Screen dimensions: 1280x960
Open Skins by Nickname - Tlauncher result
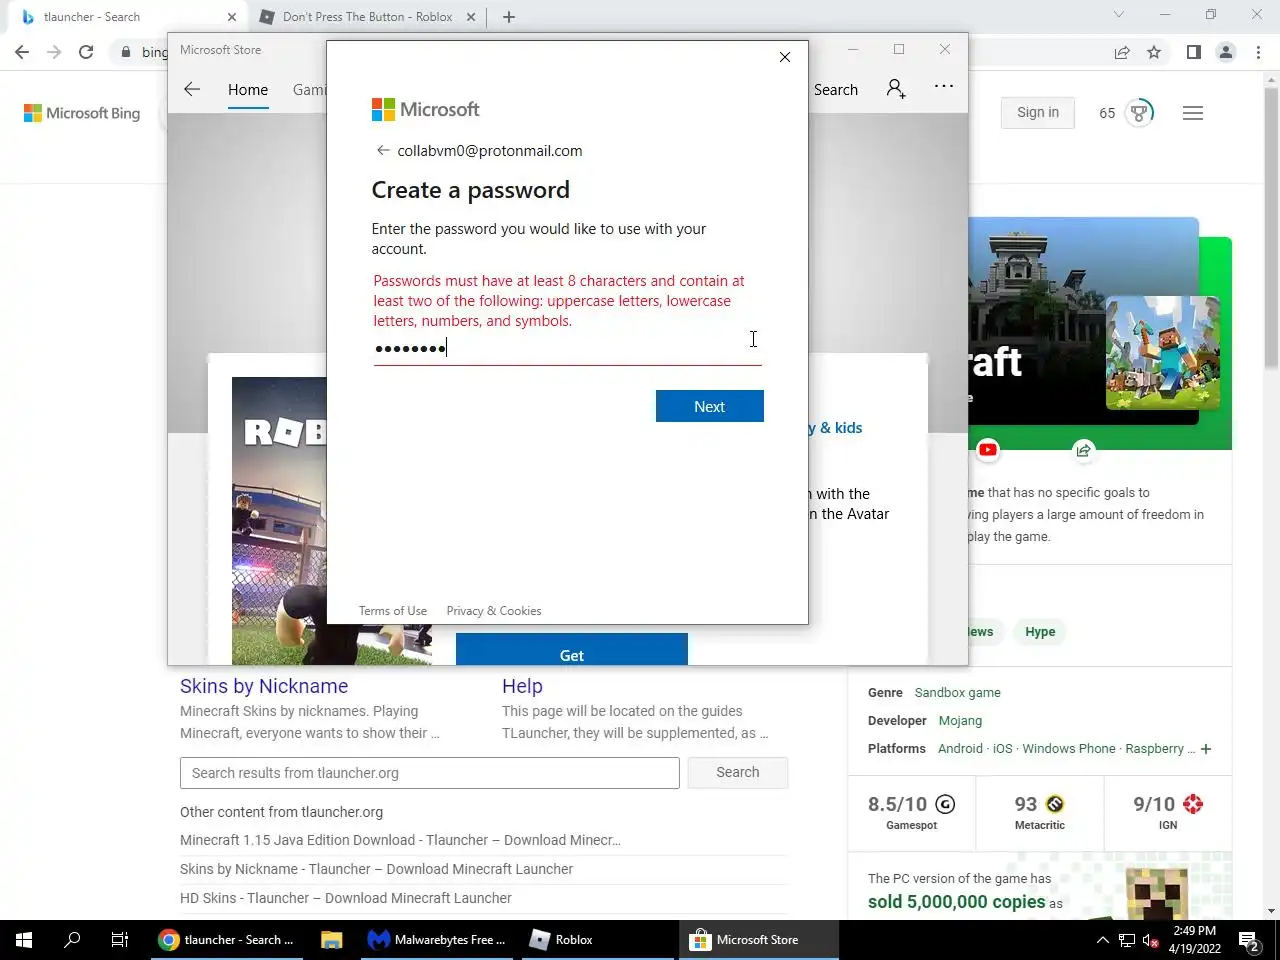(x=376, y=869)
